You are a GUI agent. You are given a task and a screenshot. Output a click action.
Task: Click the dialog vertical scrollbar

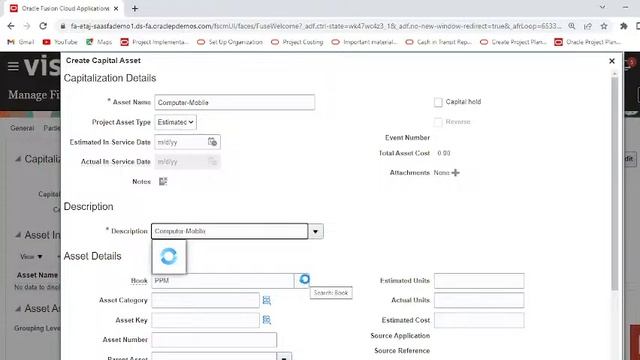[614, 184]
